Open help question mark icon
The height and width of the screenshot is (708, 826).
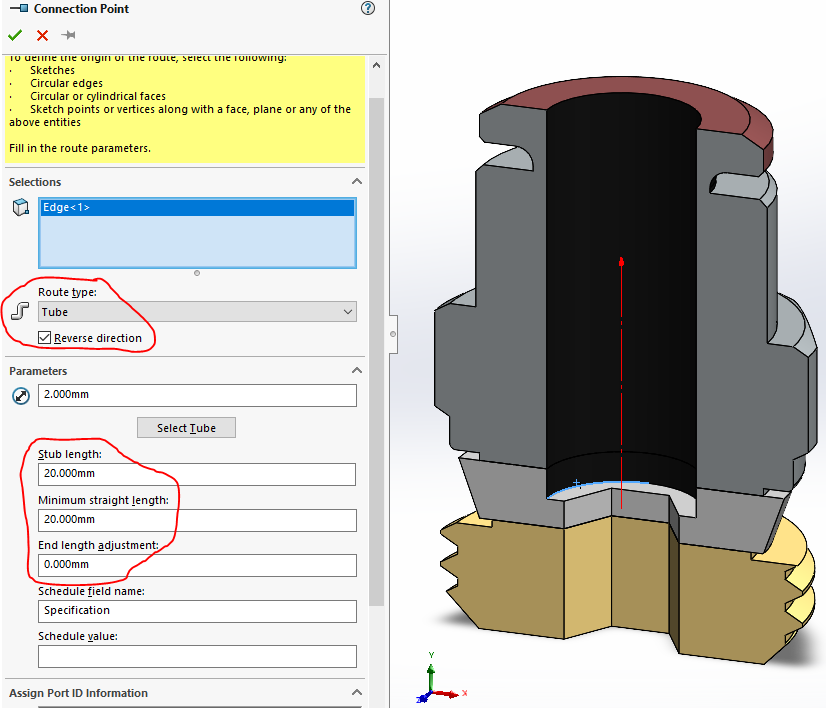coord(368,9)
